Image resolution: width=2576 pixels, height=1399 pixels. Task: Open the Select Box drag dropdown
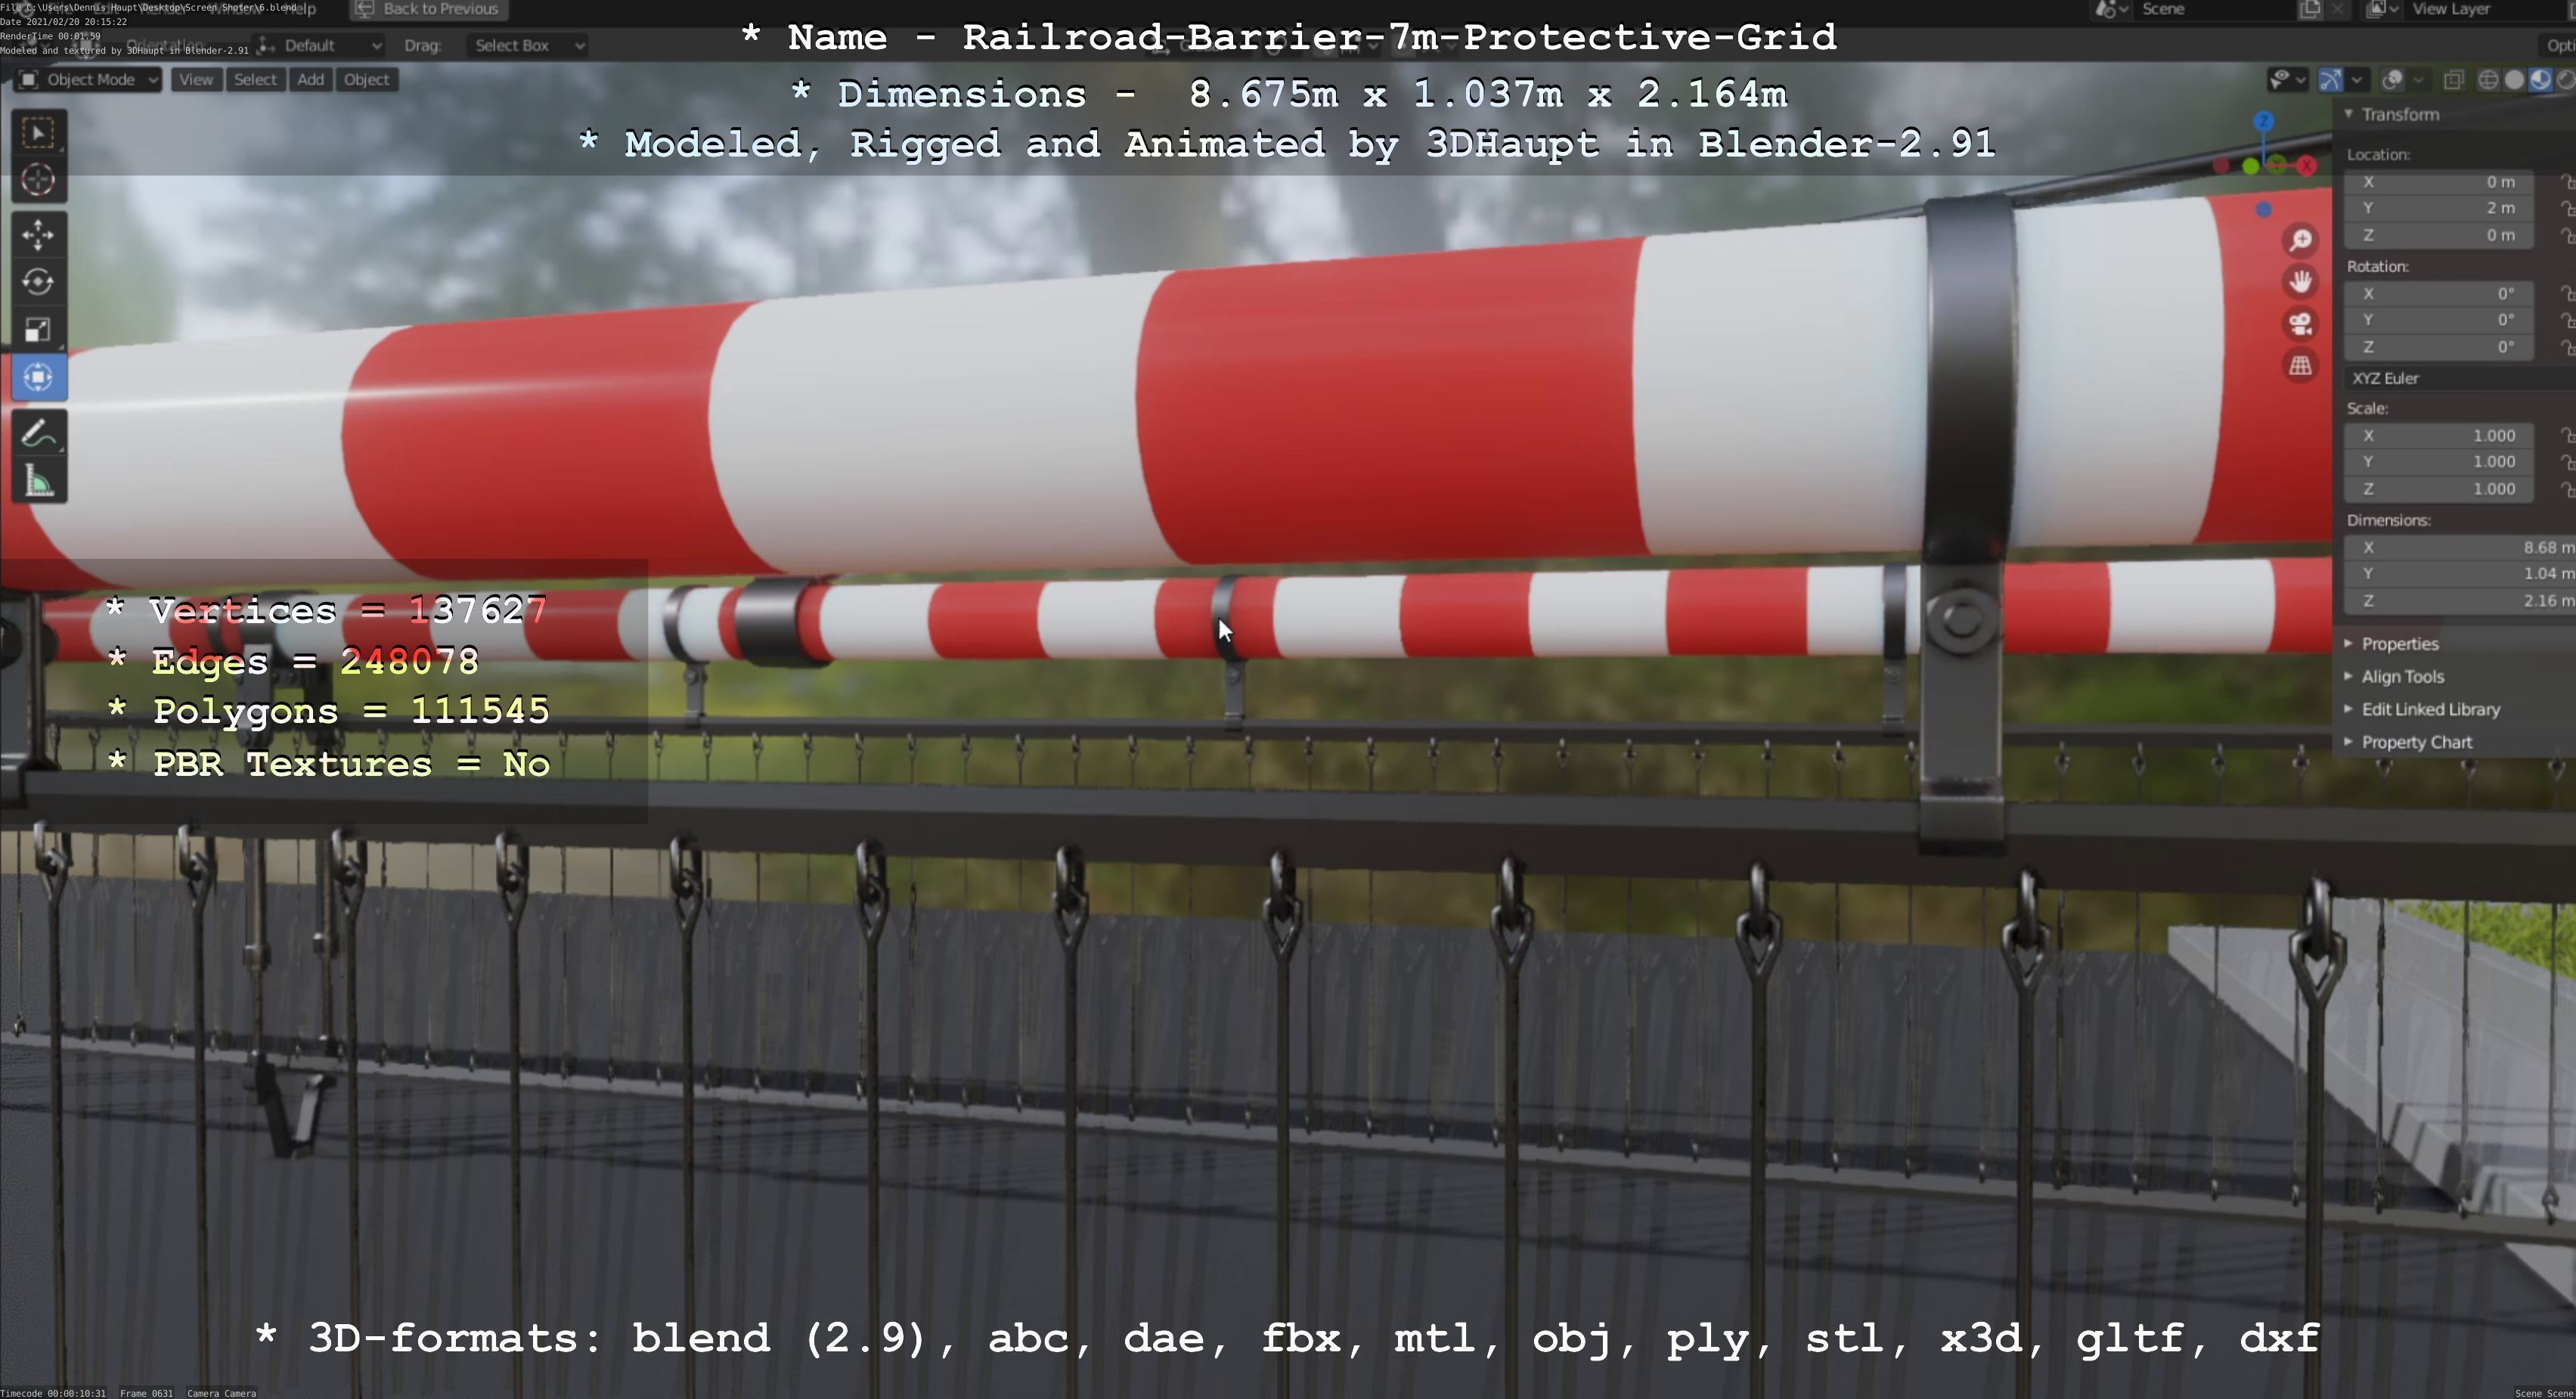click(x=526, y=45)
